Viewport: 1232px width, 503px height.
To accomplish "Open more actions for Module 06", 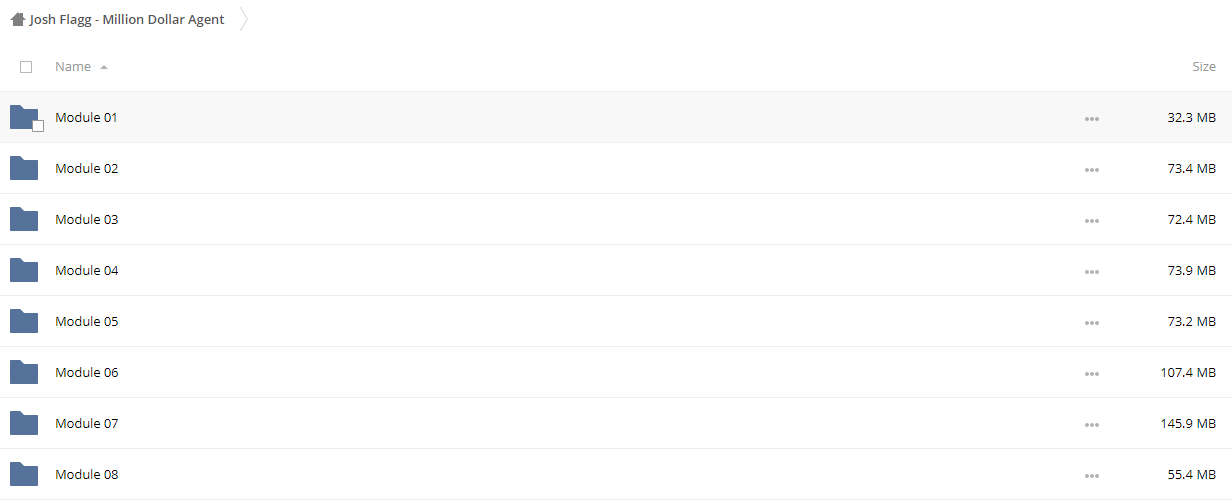I will (1091, 373).
